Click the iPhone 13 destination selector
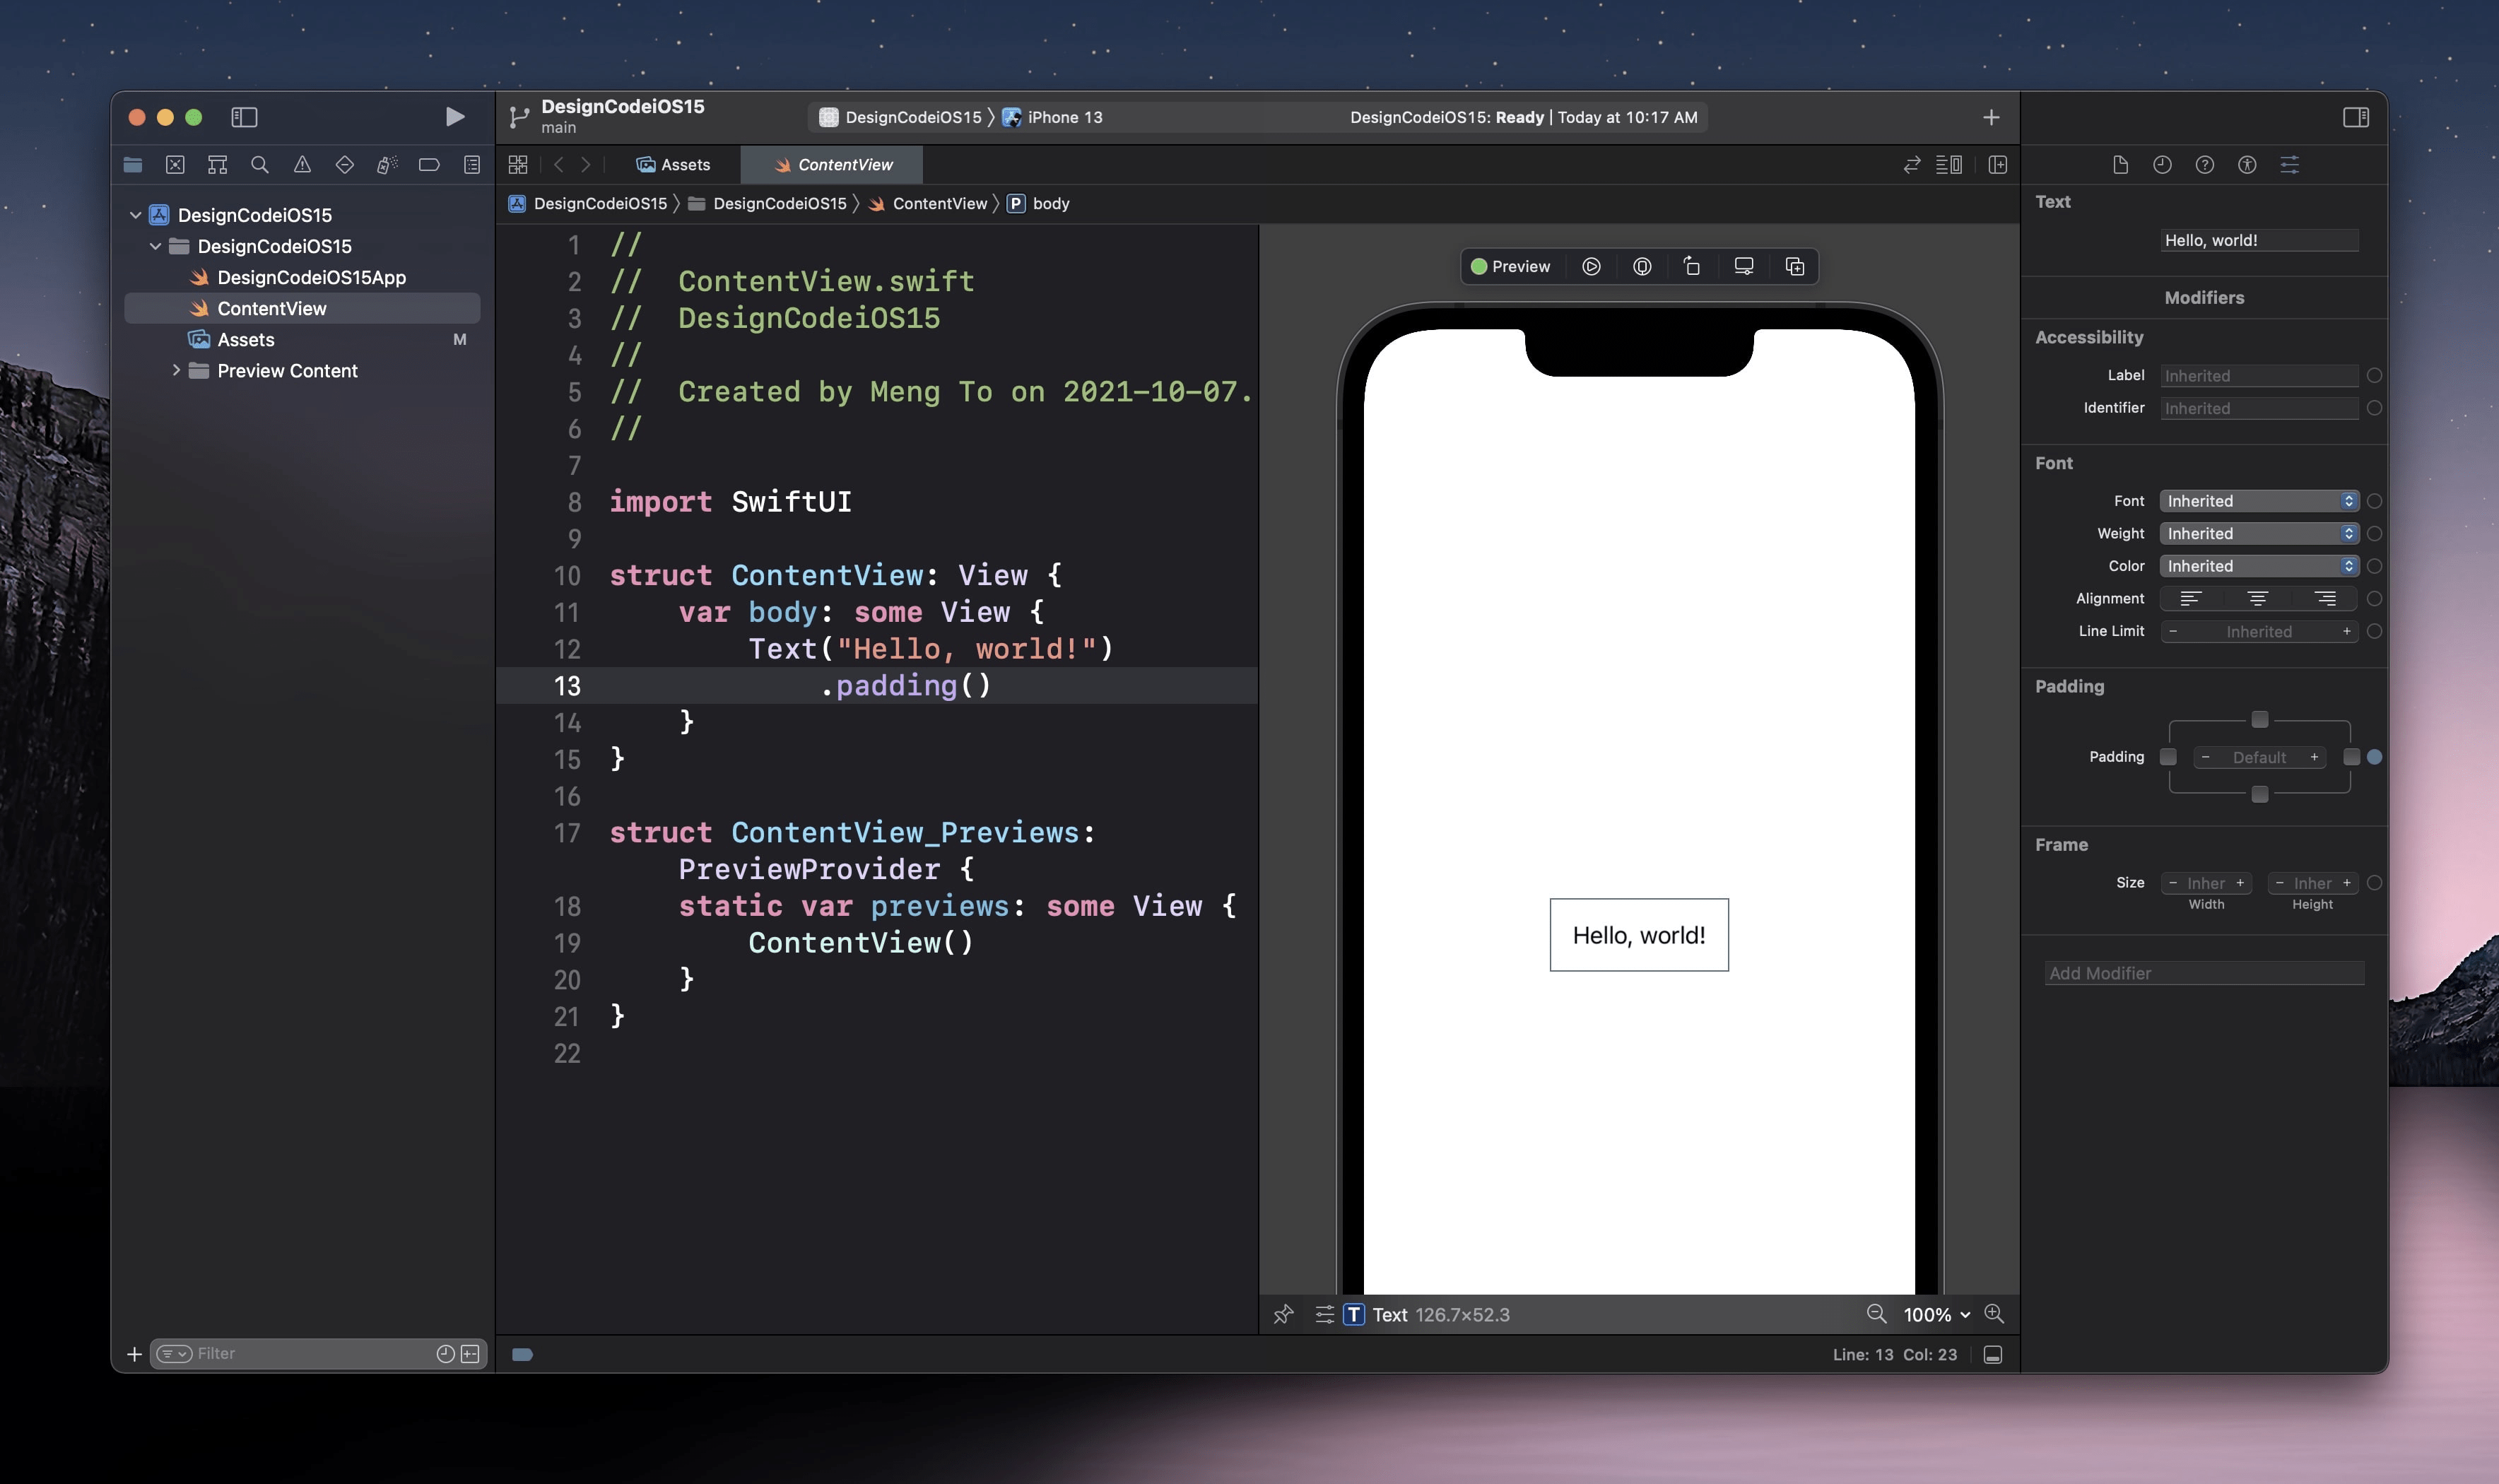 tap(1064, 117)
